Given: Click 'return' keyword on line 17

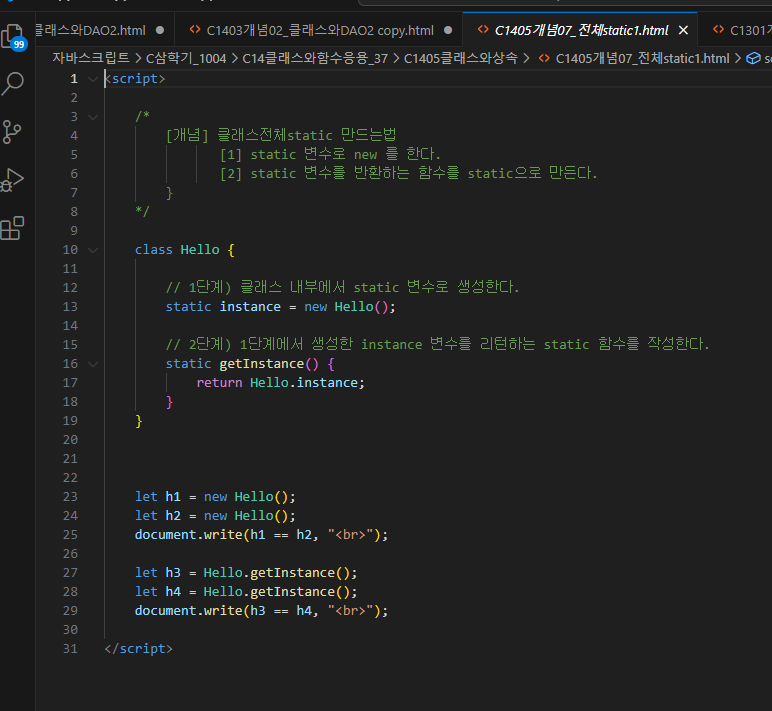Looking at the screenshot, I should pos(219,383).
